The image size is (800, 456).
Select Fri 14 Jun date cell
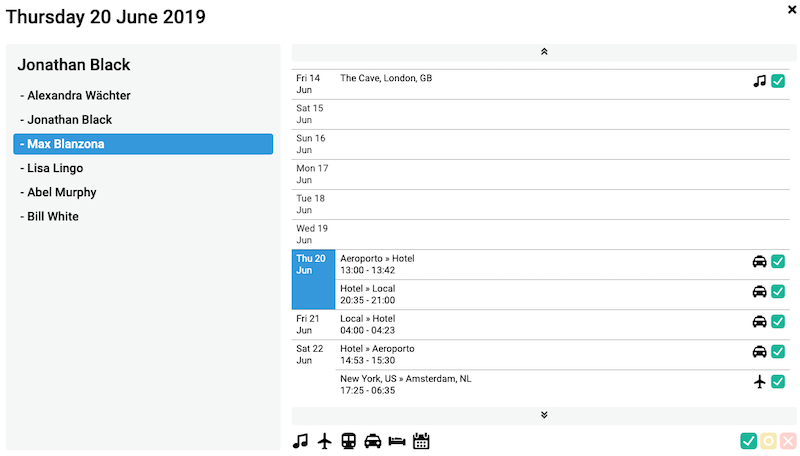[313, 84]
